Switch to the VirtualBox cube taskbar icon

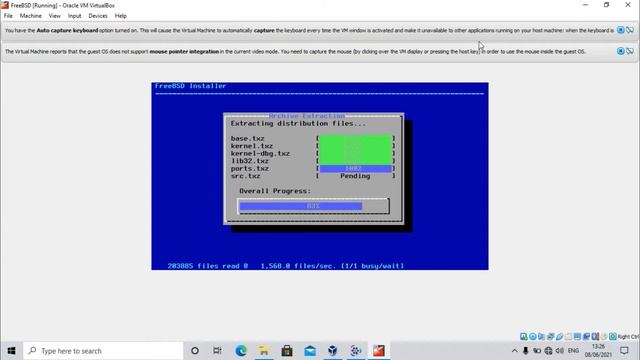[333, 351]
